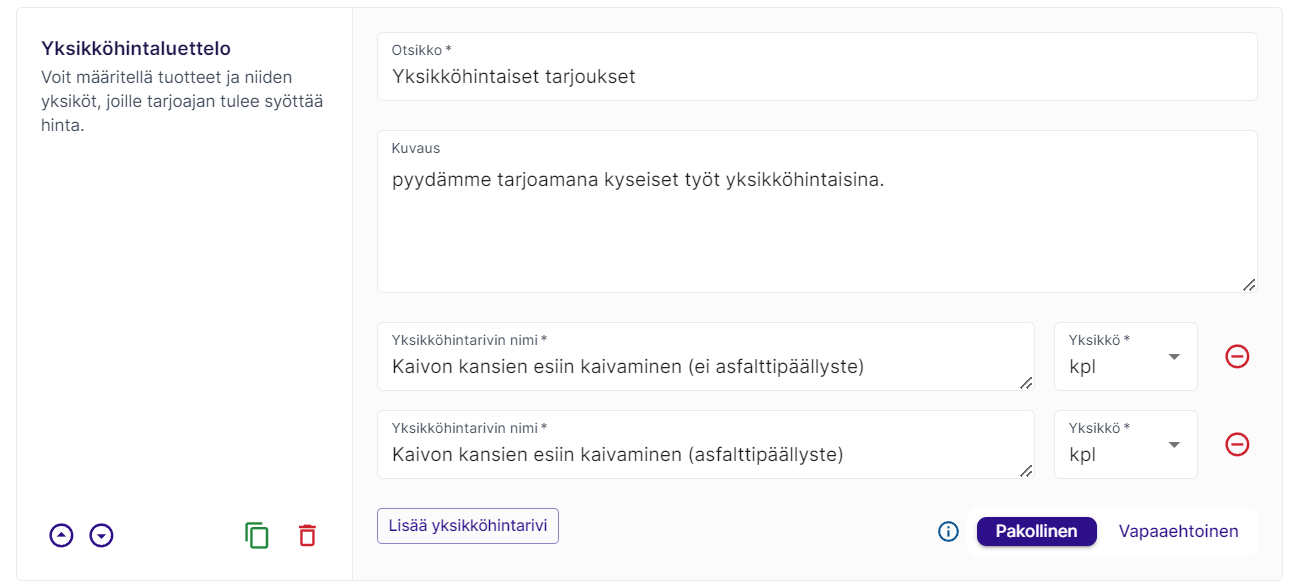This screenshot has width=1291, height=586.
Task: Open the first row's Yksikkö dropdown
Action: (1125, 357)
